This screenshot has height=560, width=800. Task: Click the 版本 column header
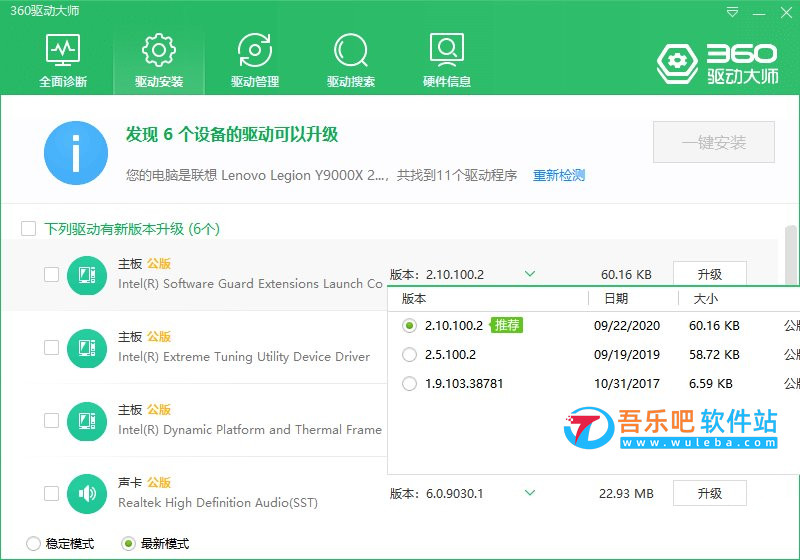[414, 298]
